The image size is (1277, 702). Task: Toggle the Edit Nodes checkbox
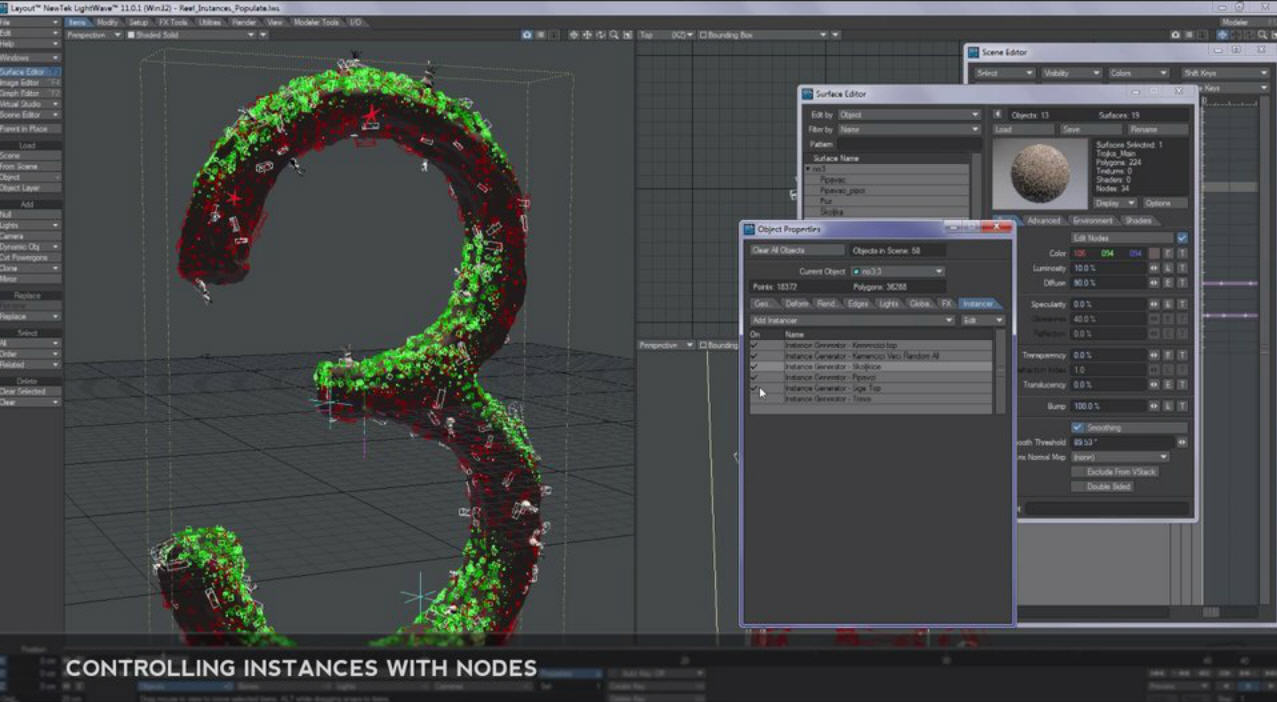point(1181,238)
